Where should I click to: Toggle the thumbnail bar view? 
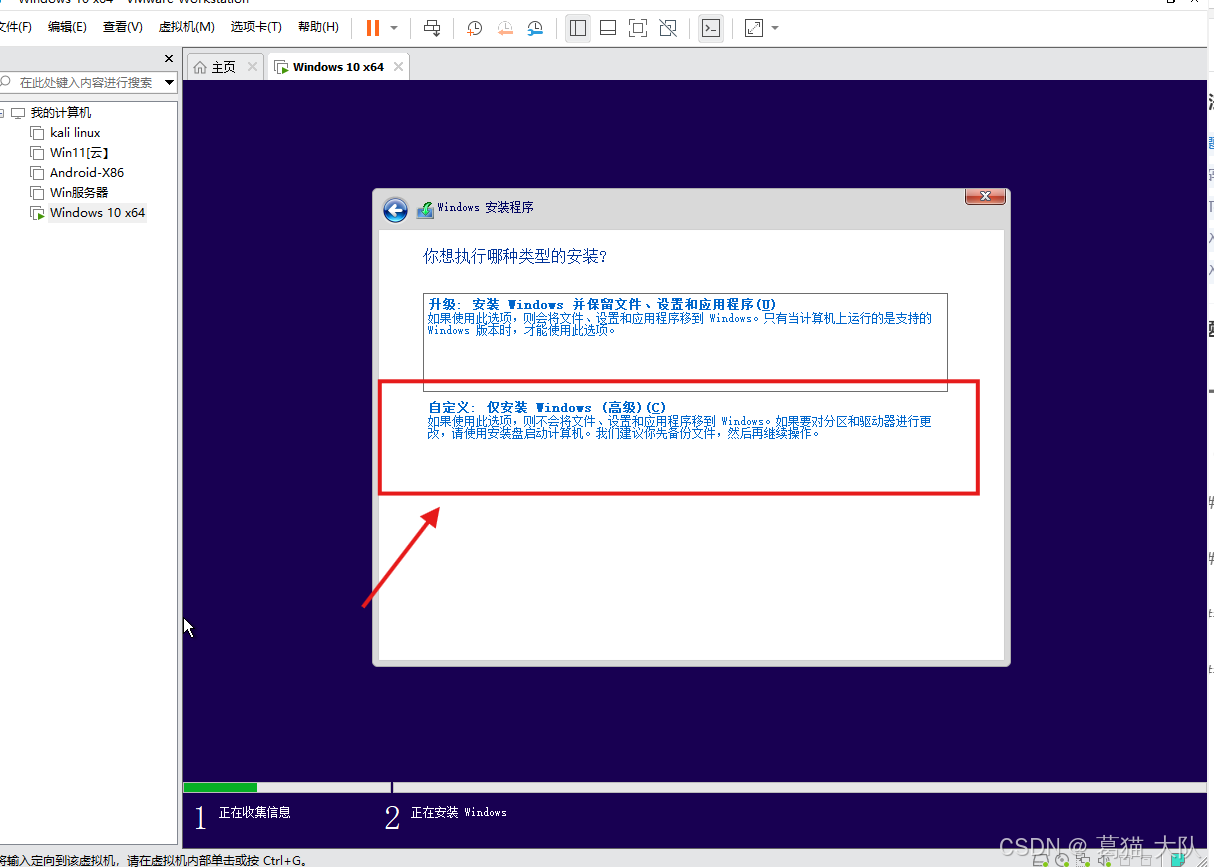608,28
